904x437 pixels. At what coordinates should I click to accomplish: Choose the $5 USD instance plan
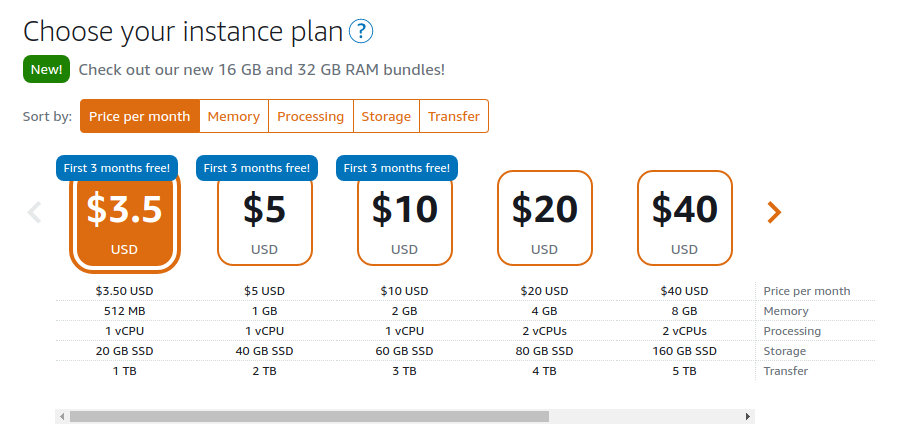[x=265, y=221]
